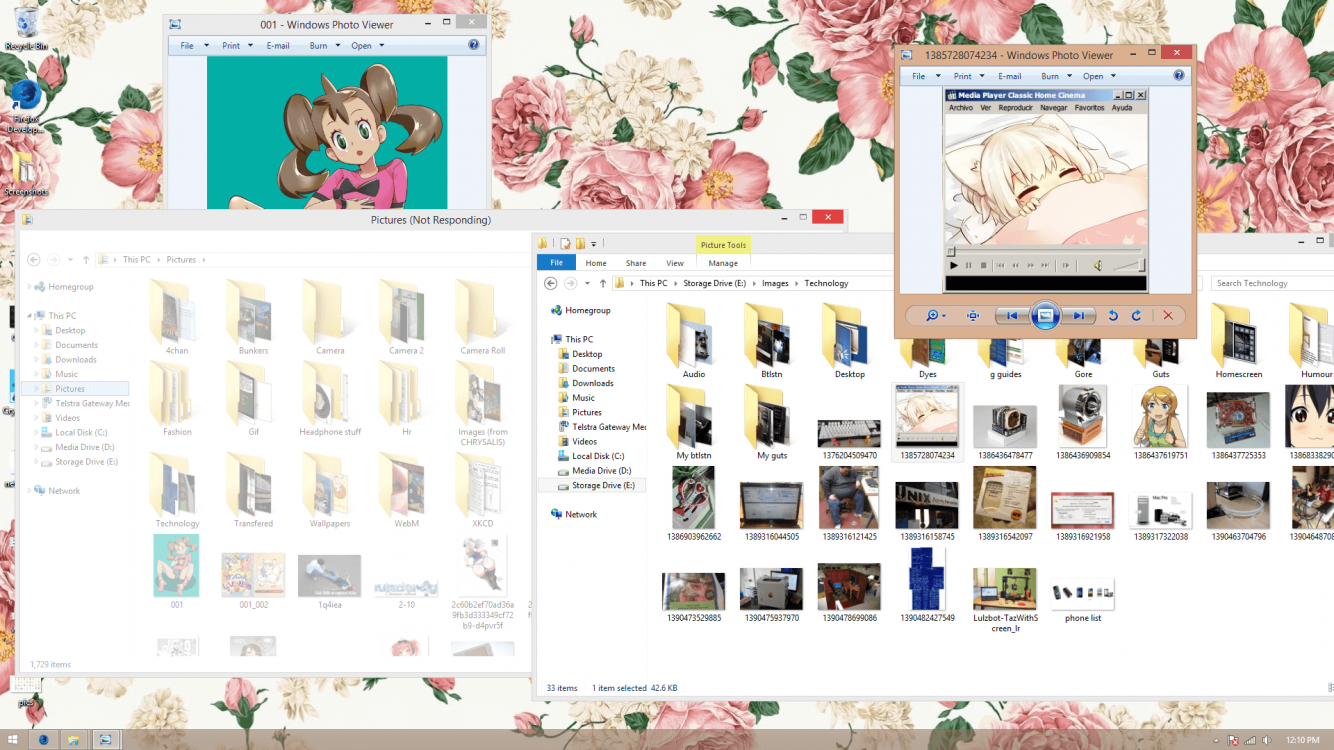Expand Network in Pictures window sidebar
The width and height of the screenshot is (1334, 750).
click(30, 491)
